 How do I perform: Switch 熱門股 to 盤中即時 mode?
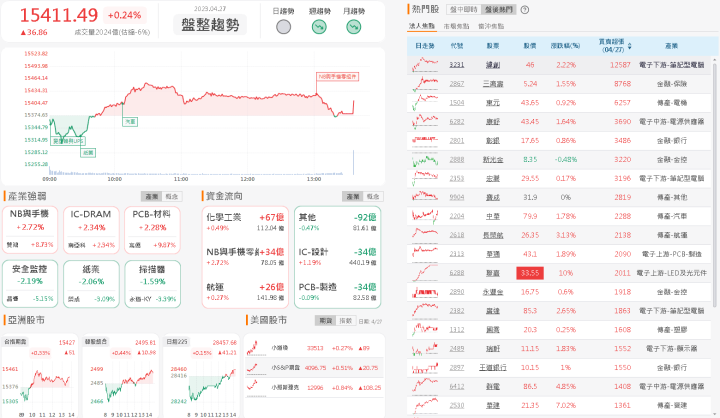[463, 10]
